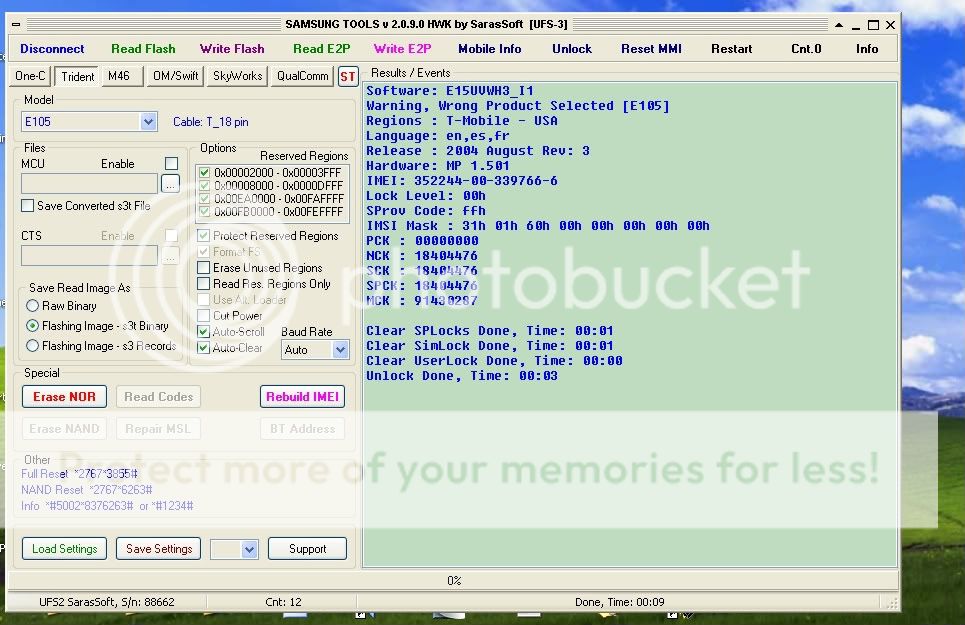Click the red ST button

click(x=348, y=77)
